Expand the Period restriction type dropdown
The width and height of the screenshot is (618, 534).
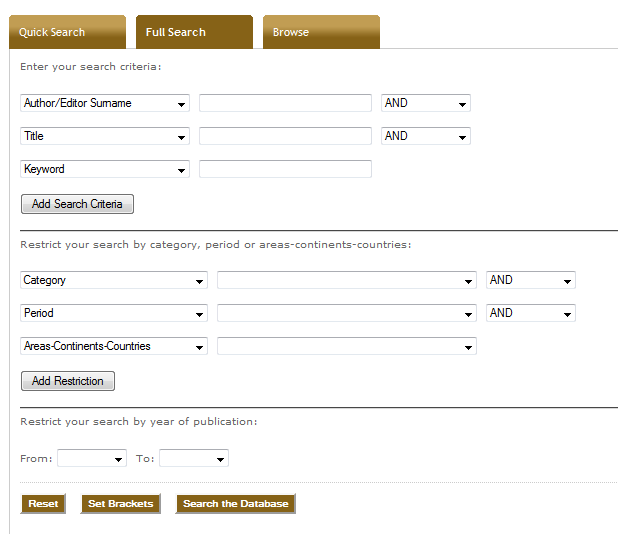[114, 313]
